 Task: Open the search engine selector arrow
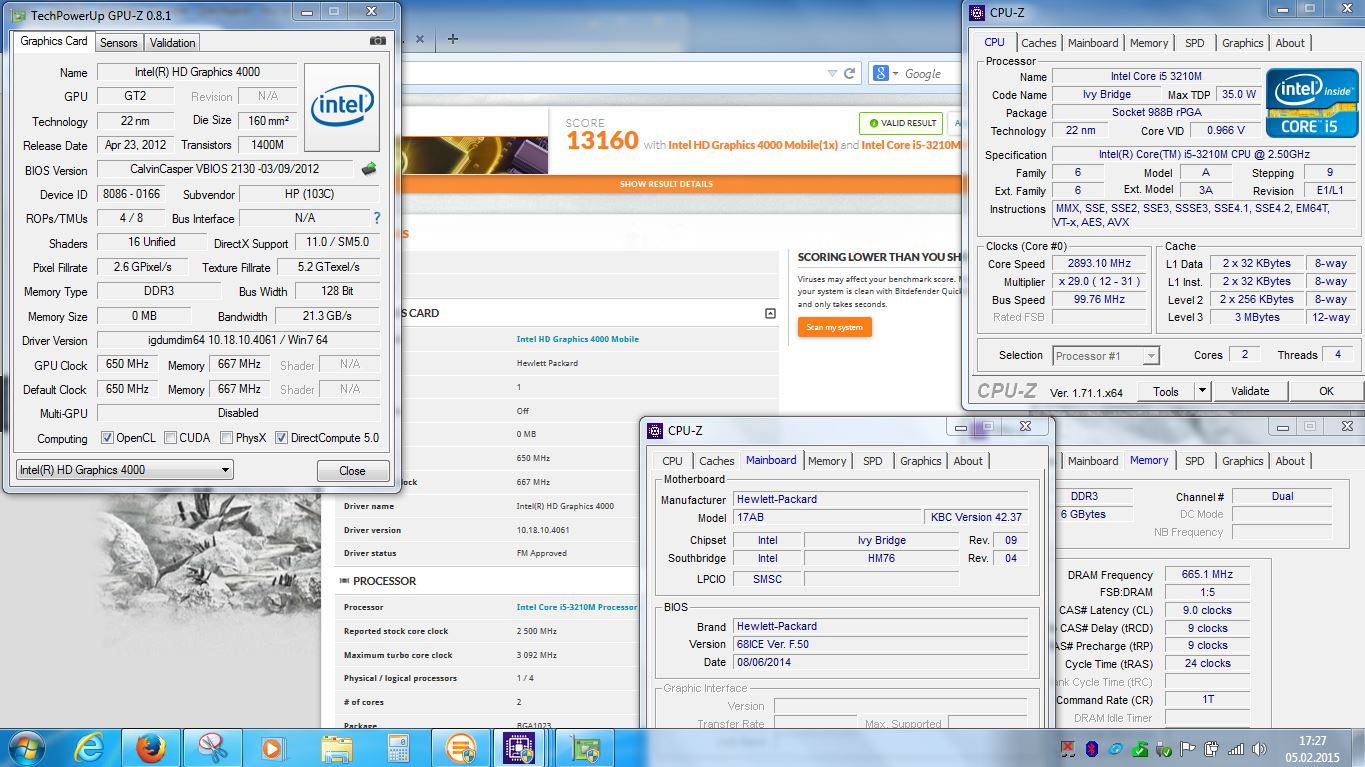[x=894, y=73]
